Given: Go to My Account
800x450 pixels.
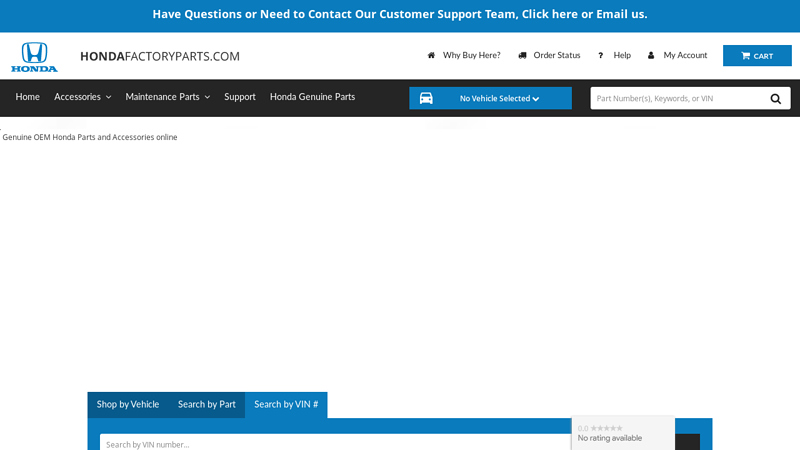Looking at the screenshot, I should pyautogui.click(x=685, y=55).
